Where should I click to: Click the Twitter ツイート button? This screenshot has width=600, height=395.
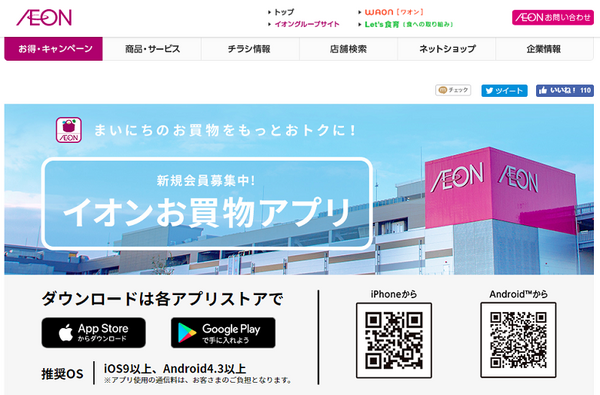pyautogui.click(x=504, y=91)
